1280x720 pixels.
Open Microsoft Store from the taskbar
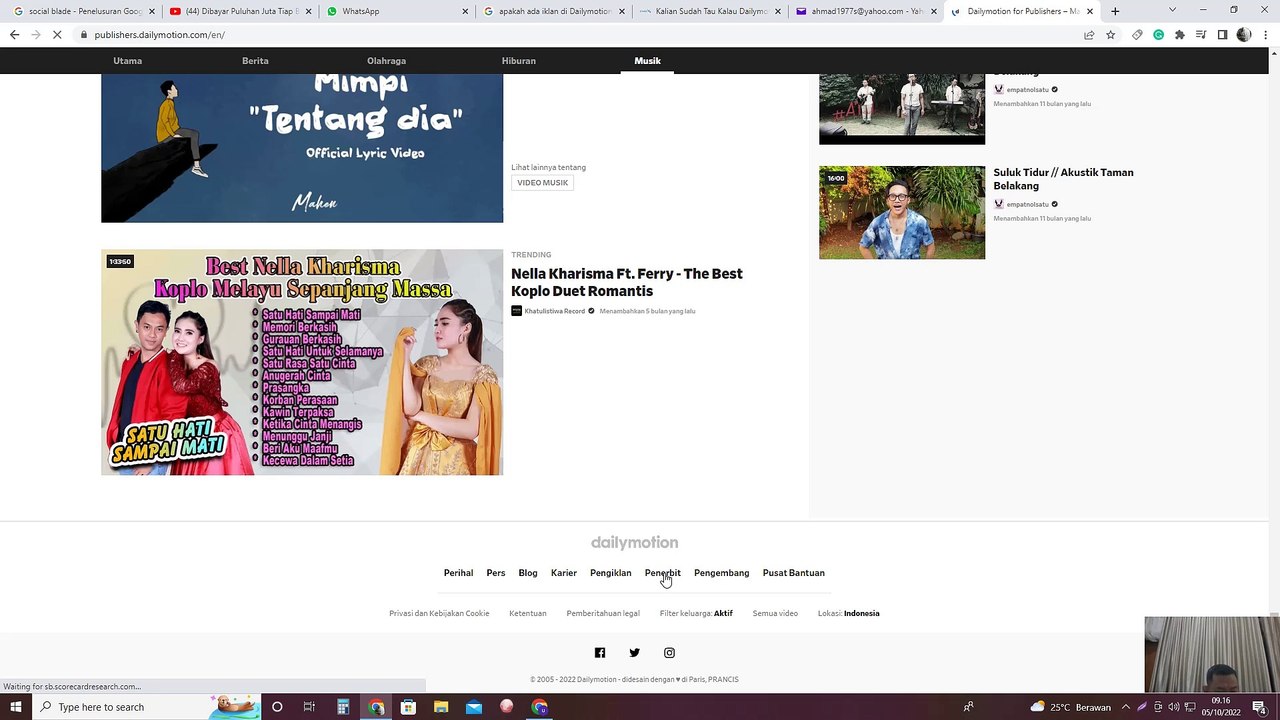(408, 707)
